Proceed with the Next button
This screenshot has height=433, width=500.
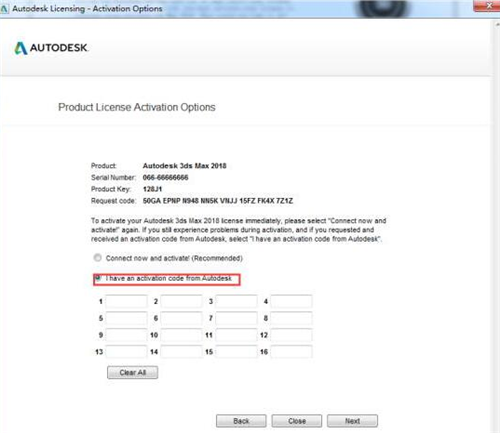tap(352, 421)
